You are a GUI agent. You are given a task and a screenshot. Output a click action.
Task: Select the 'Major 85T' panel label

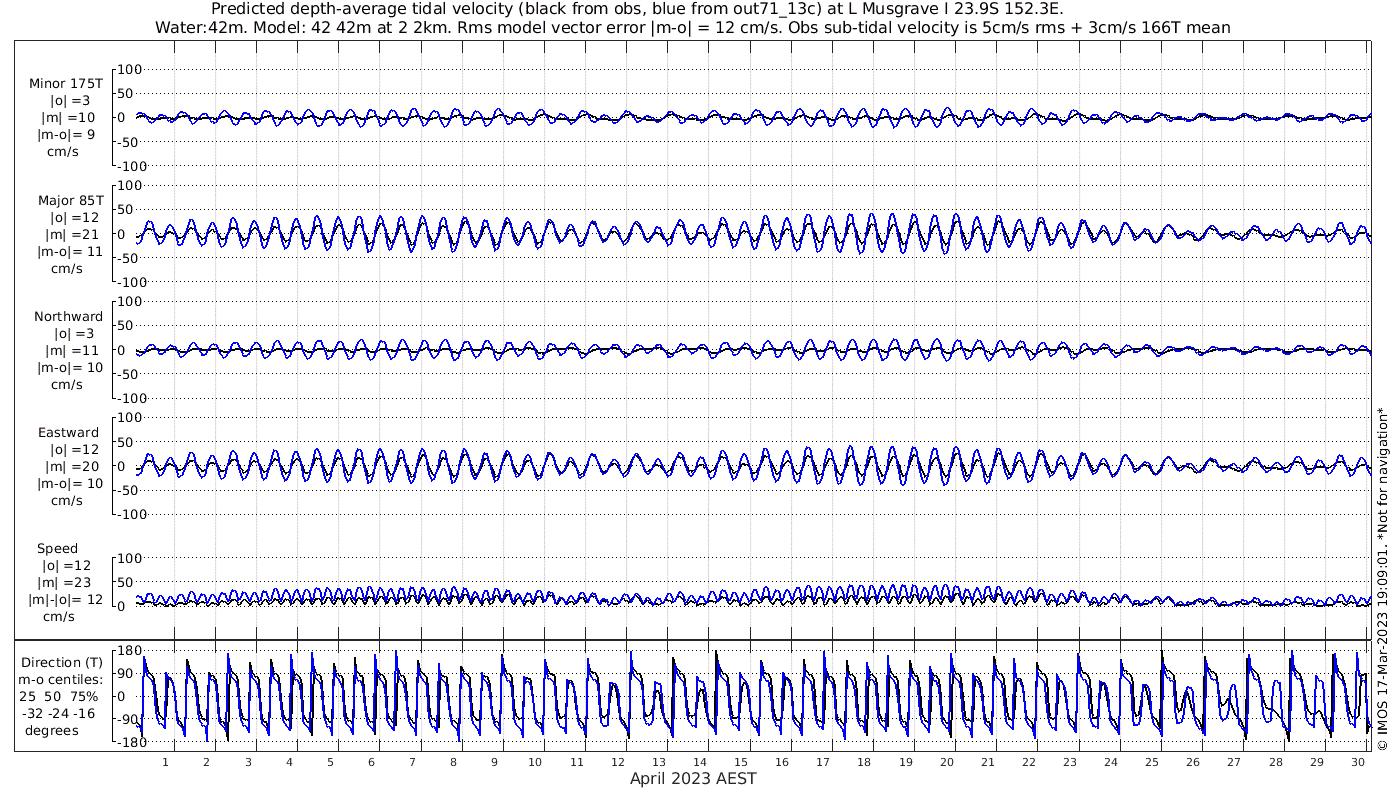coord(70,201)
